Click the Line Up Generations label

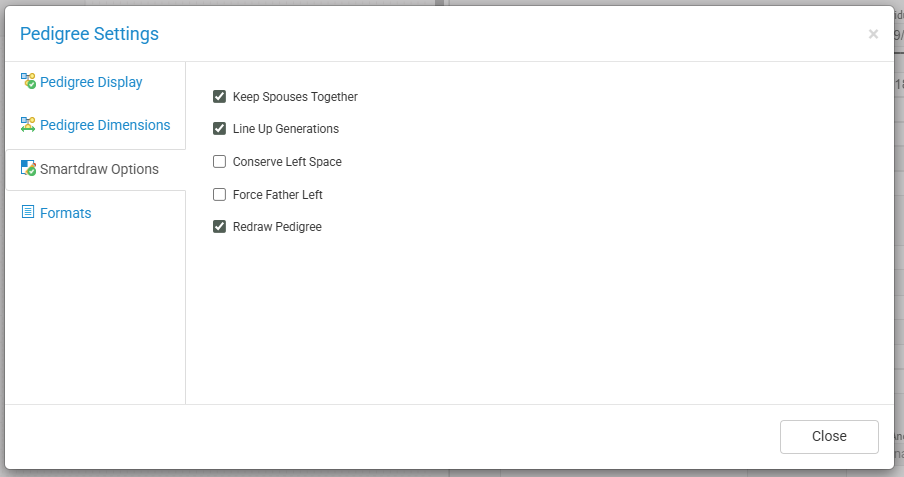[286, 129]
